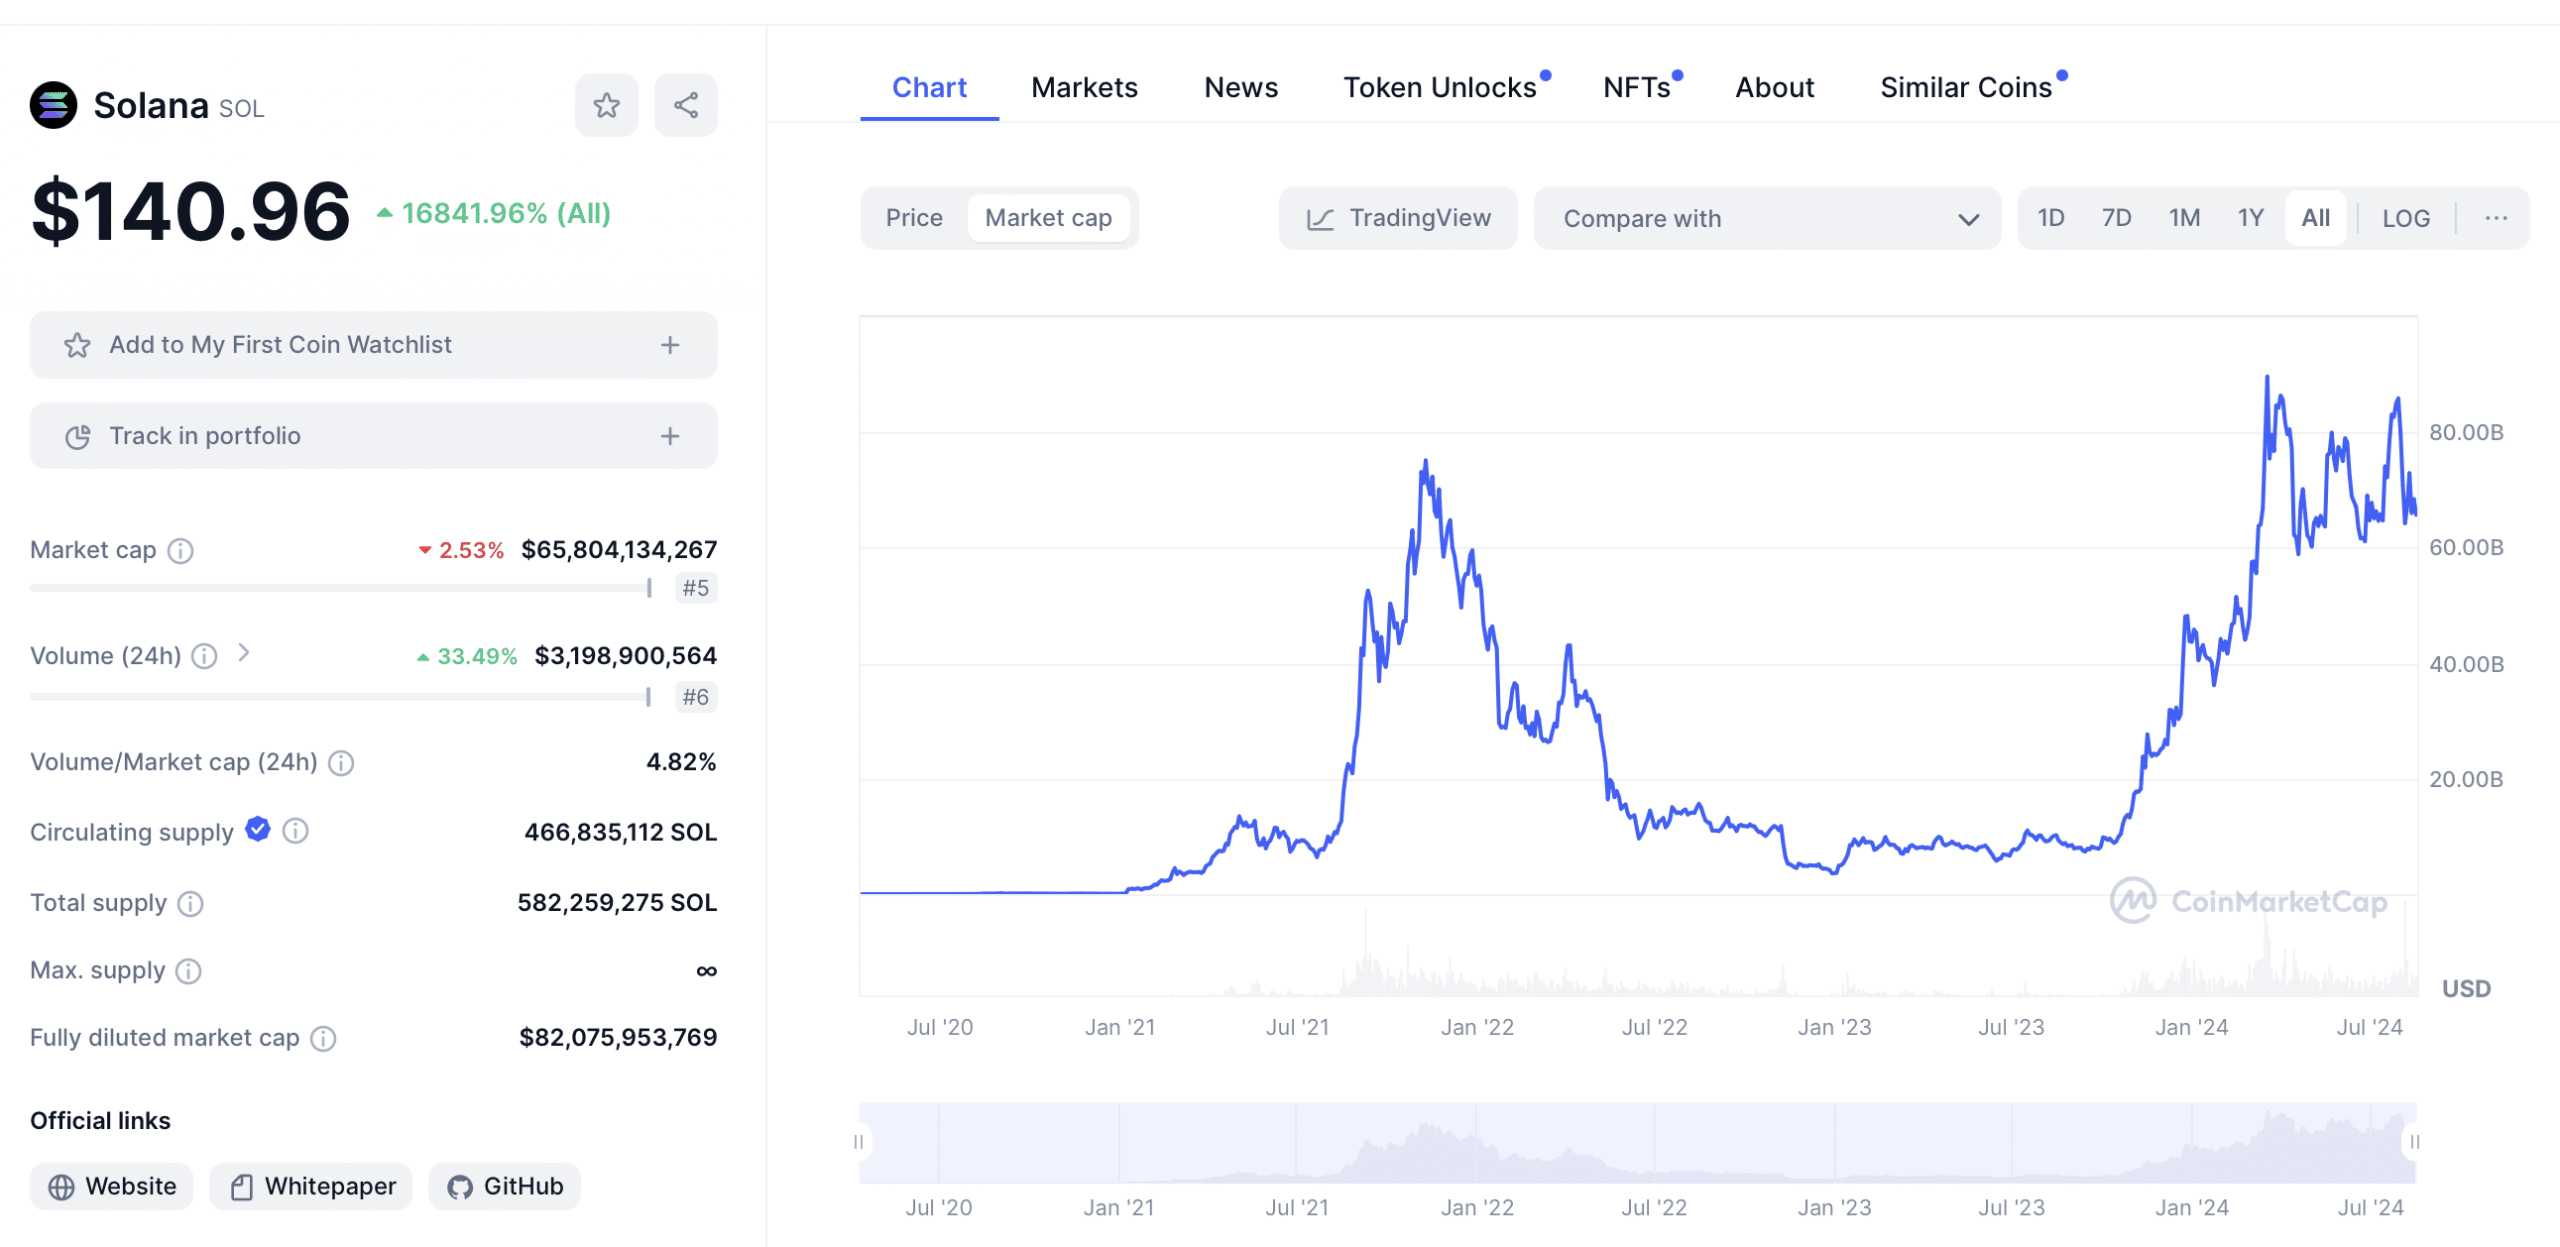Click the #6 volume rank badge

pos(696,697)
